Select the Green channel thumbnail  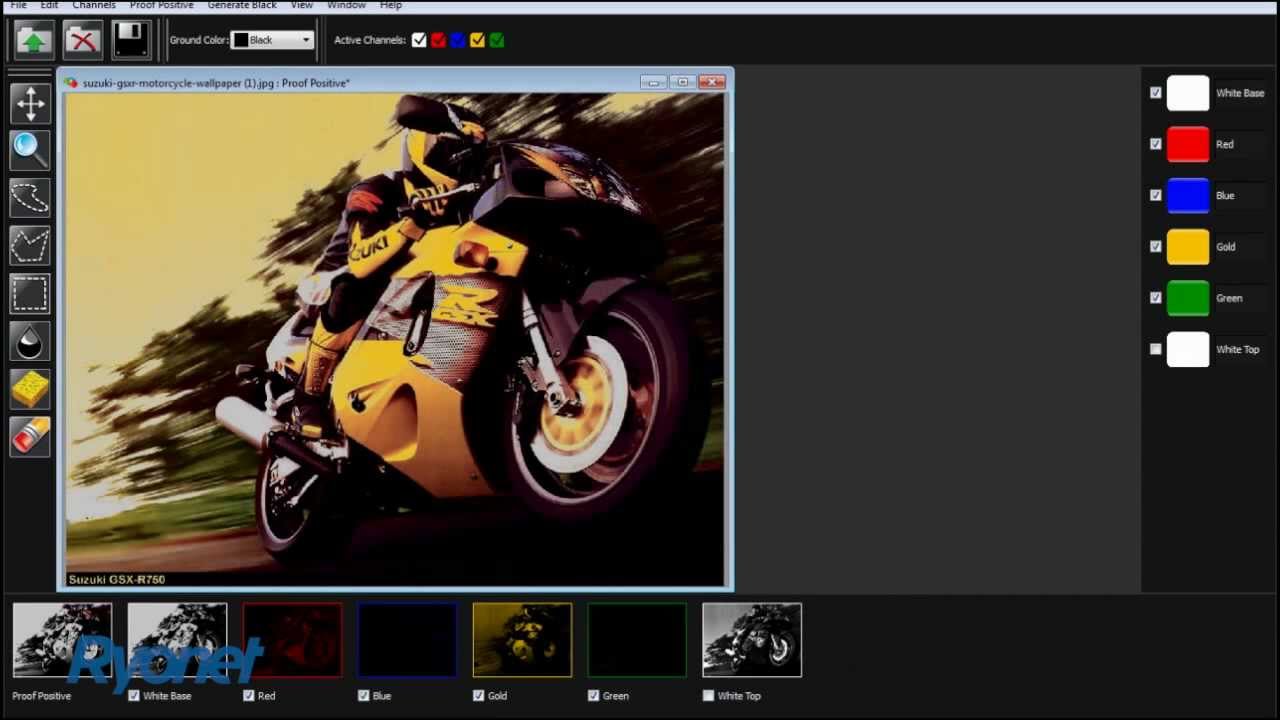click(637, 640)
